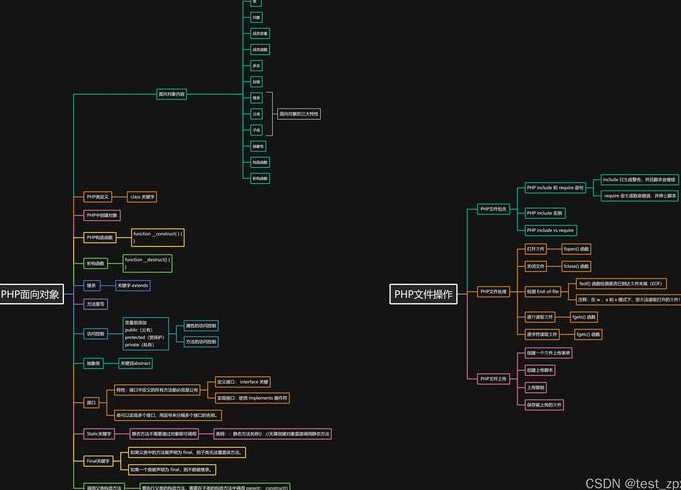Viewport: 681px width, 490px height.
Task: Select the 成员函数 node
Action: pos(260,50)
